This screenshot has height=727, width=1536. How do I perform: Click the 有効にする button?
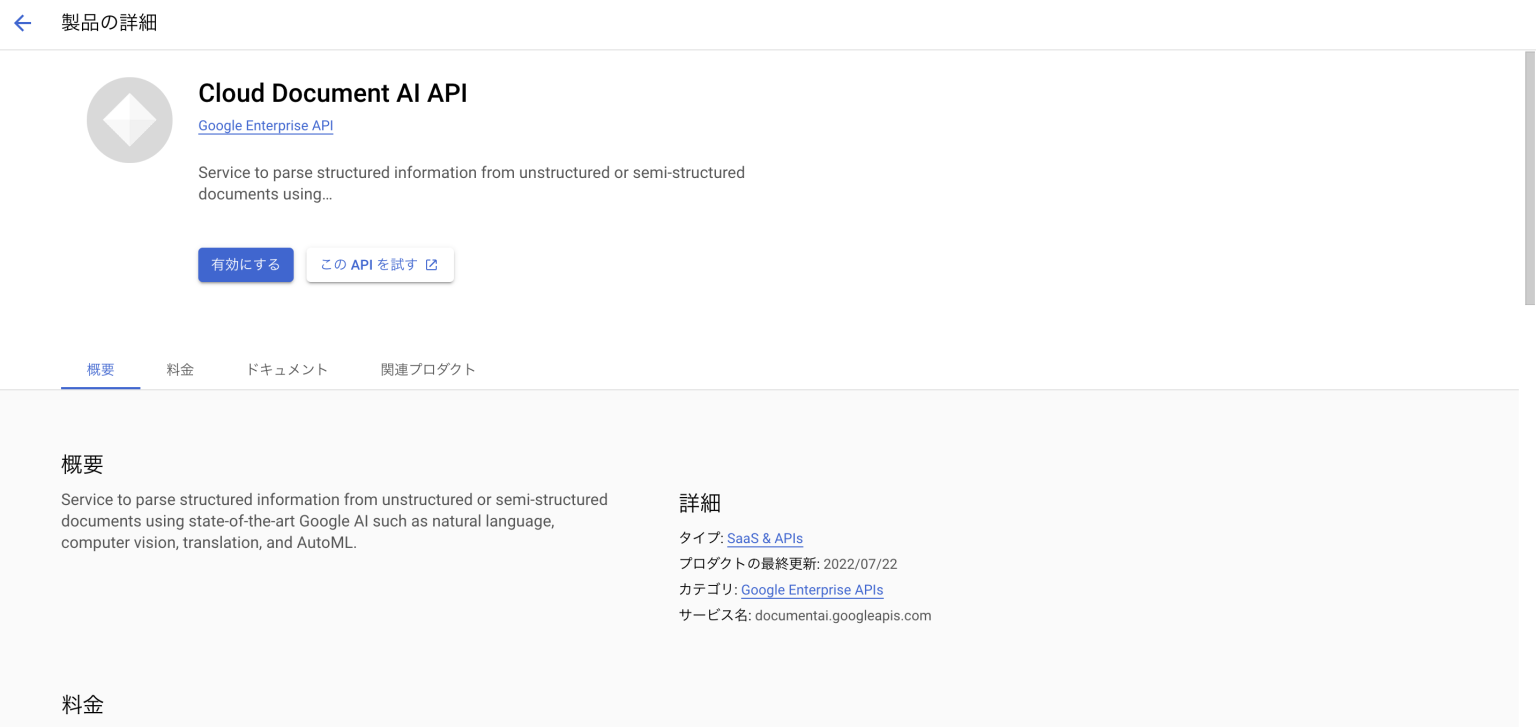click(245, 264)
